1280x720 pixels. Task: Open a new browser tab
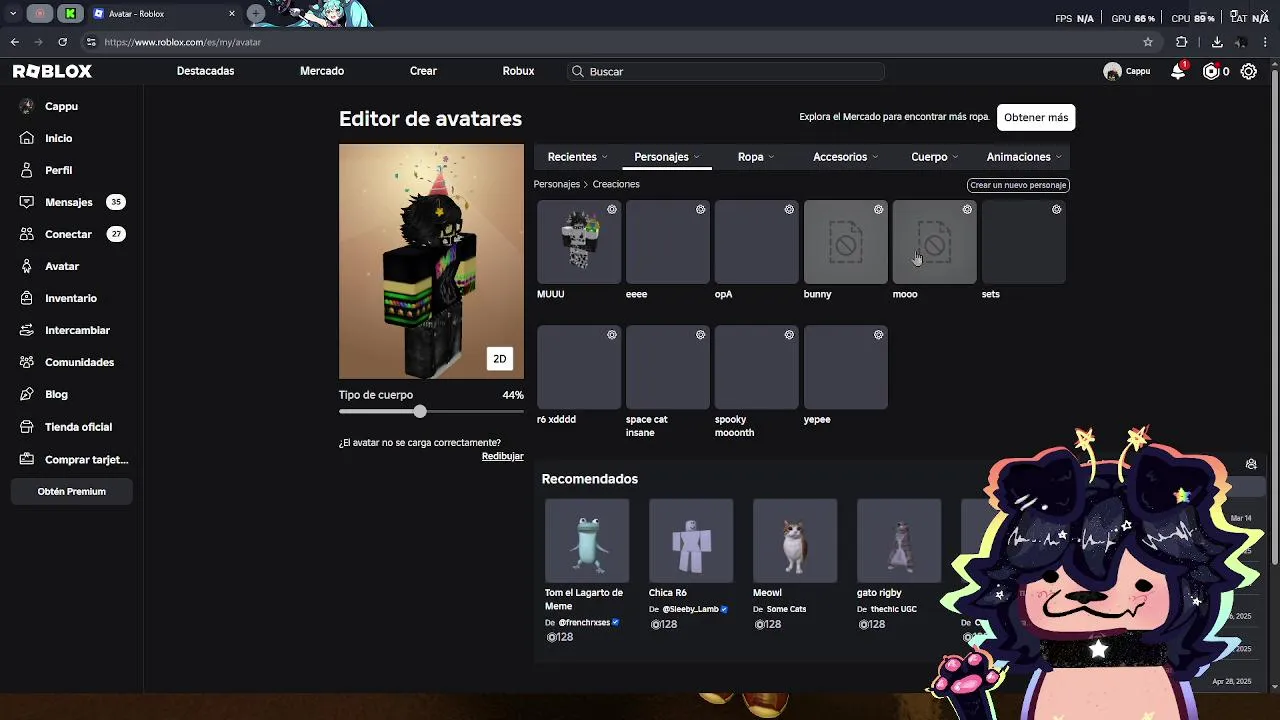coord(256,13)
